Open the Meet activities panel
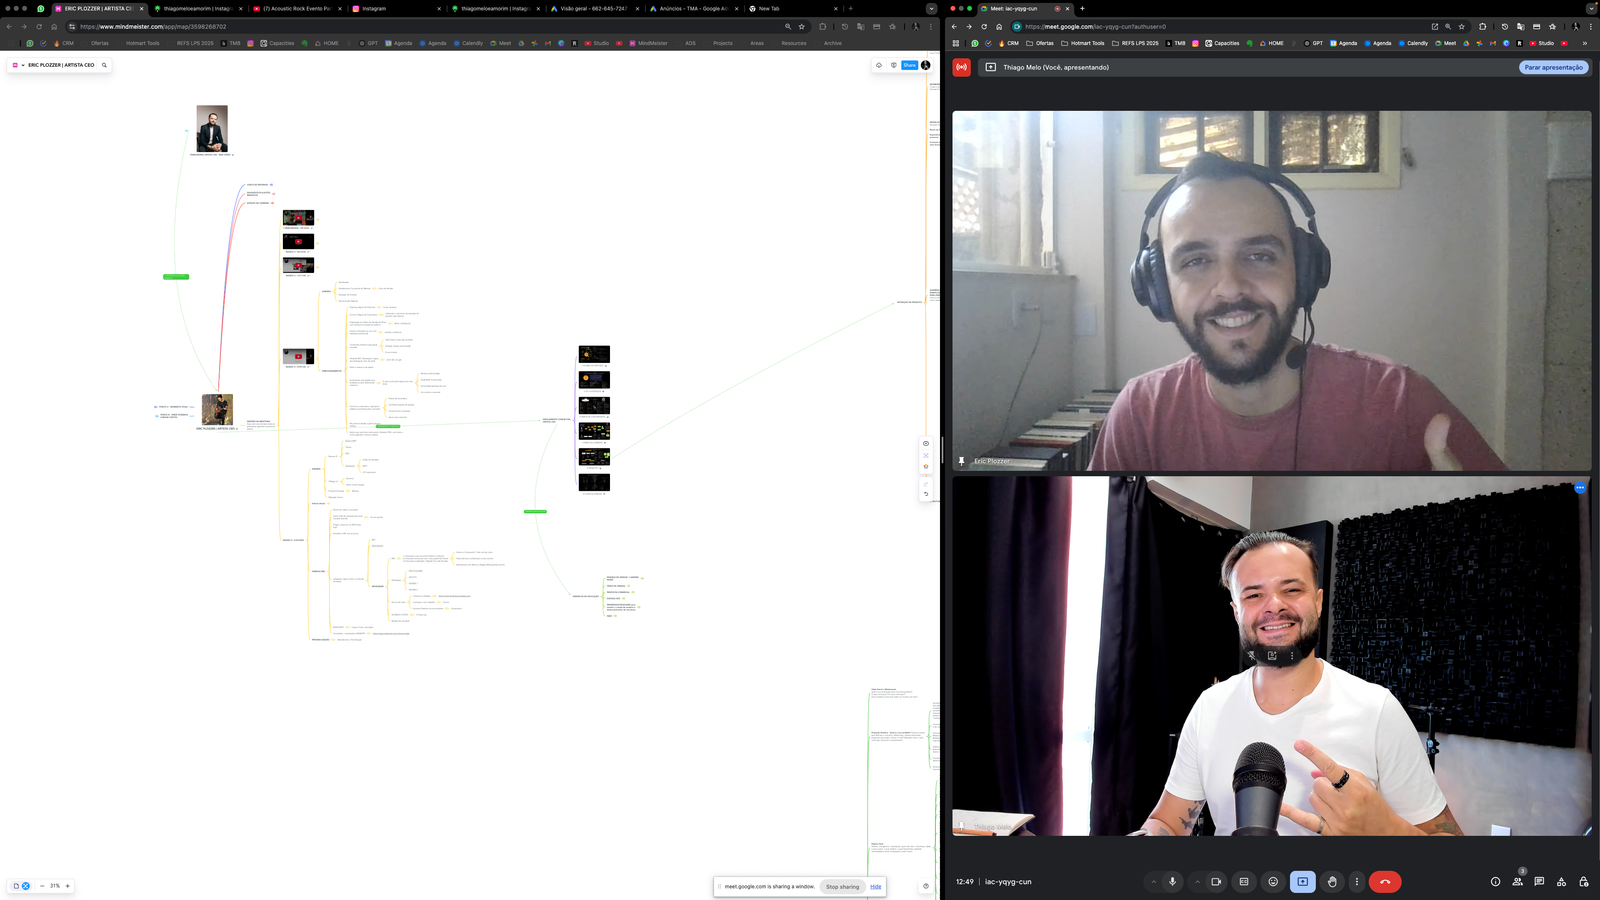The image size is (1600, 900). 1561,882
